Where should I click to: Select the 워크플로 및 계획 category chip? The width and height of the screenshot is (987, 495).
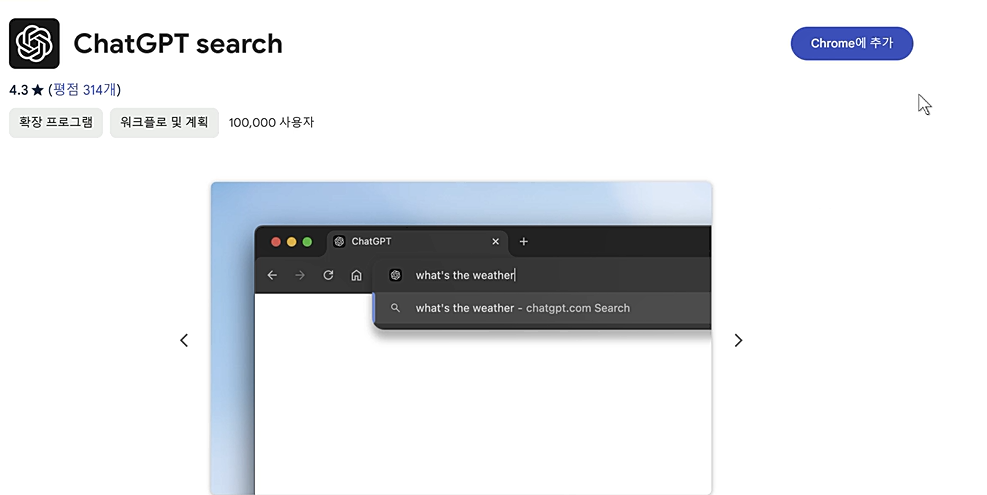pos(164,122)
